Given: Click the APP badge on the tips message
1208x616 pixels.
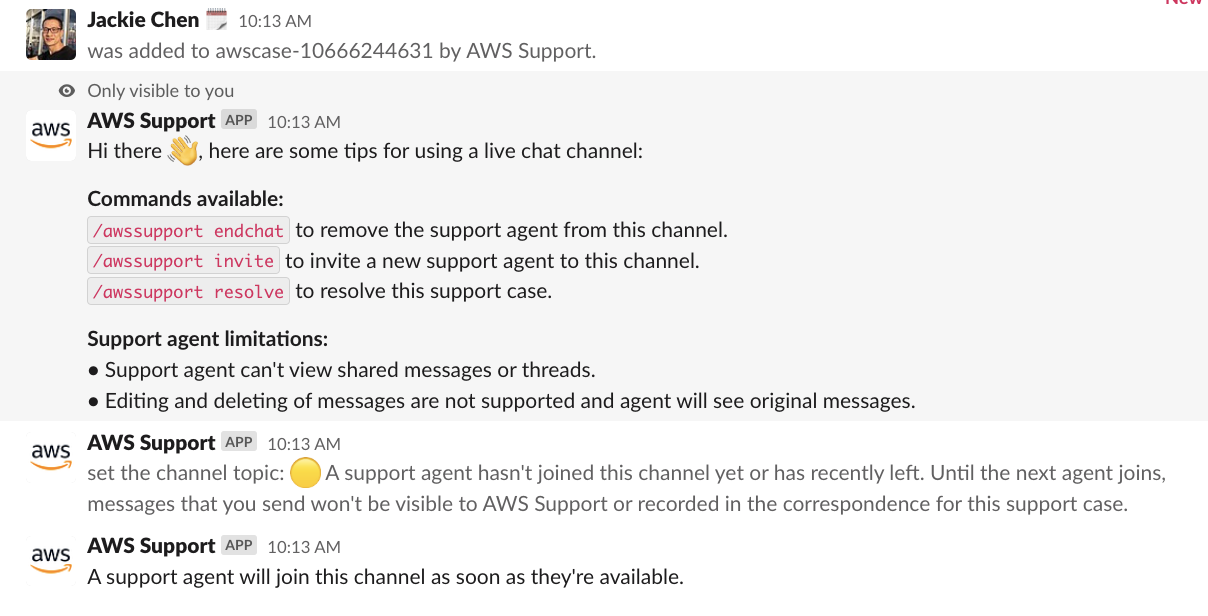Looking at the screenshot, I should pyautogui.click(x=239, y=120).
